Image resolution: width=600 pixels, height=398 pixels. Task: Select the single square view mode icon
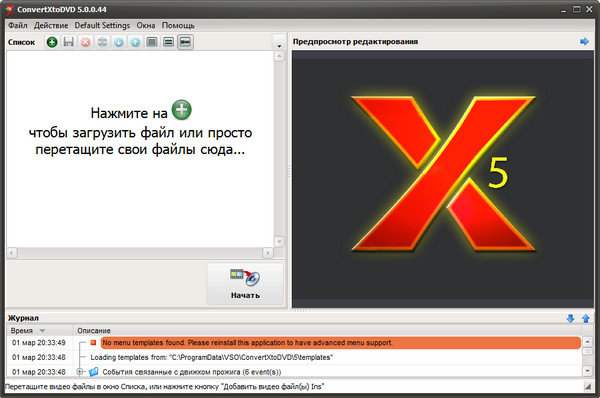pos(152,42)
